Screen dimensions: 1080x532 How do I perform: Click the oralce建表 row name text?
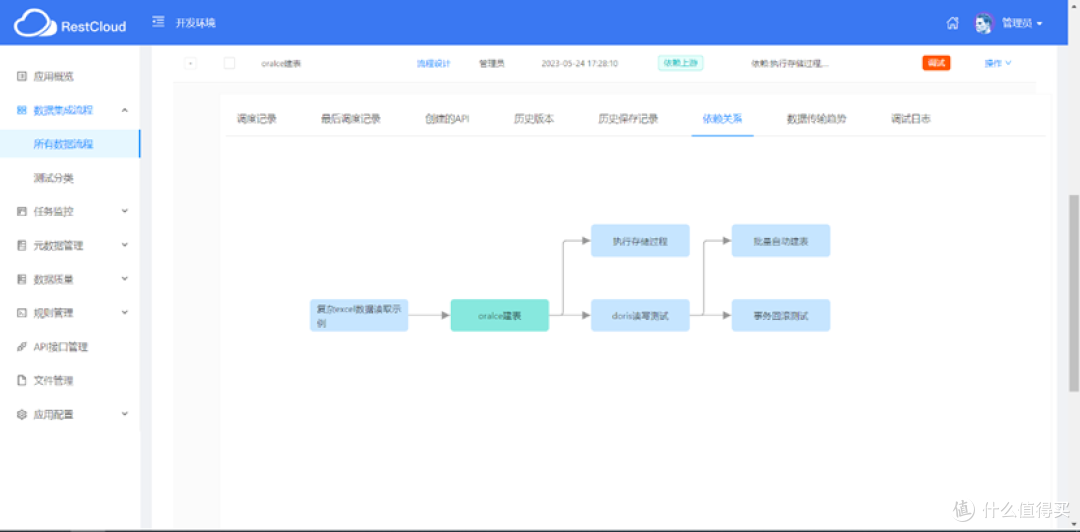coord(281,63)
